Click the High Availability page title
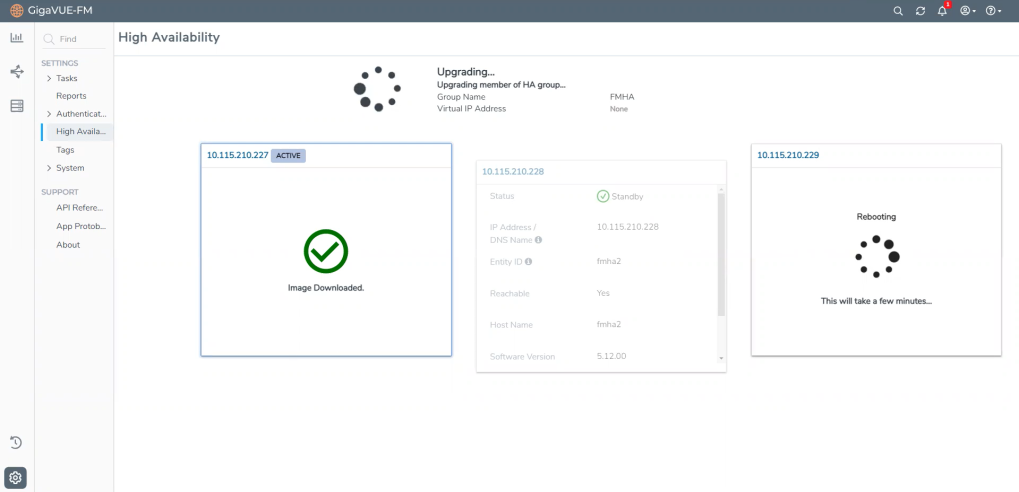 coord(169,38)
